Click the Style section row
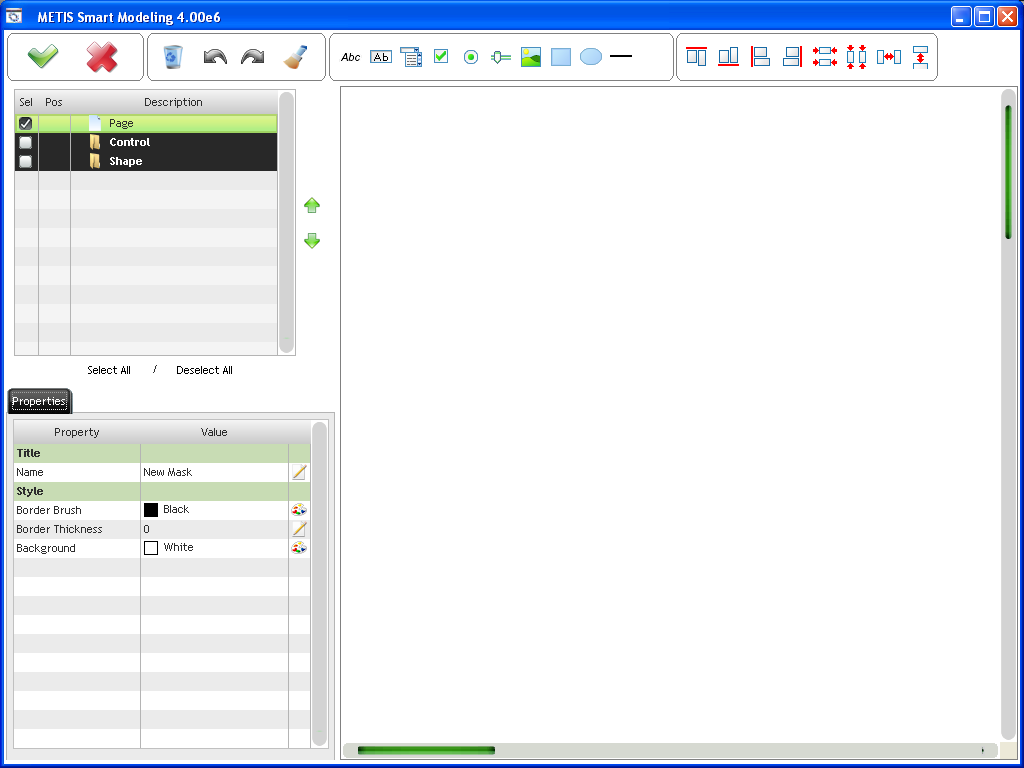The image size is (1024, 768). point(162,491)
